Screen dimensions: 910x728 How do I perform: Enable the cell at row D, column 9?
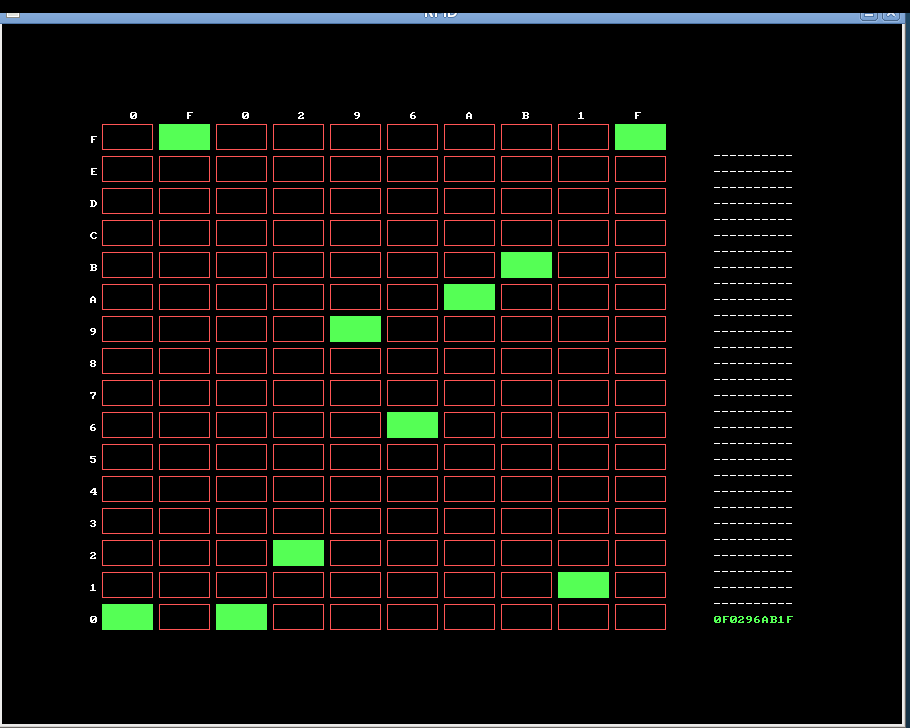(355, 201)
